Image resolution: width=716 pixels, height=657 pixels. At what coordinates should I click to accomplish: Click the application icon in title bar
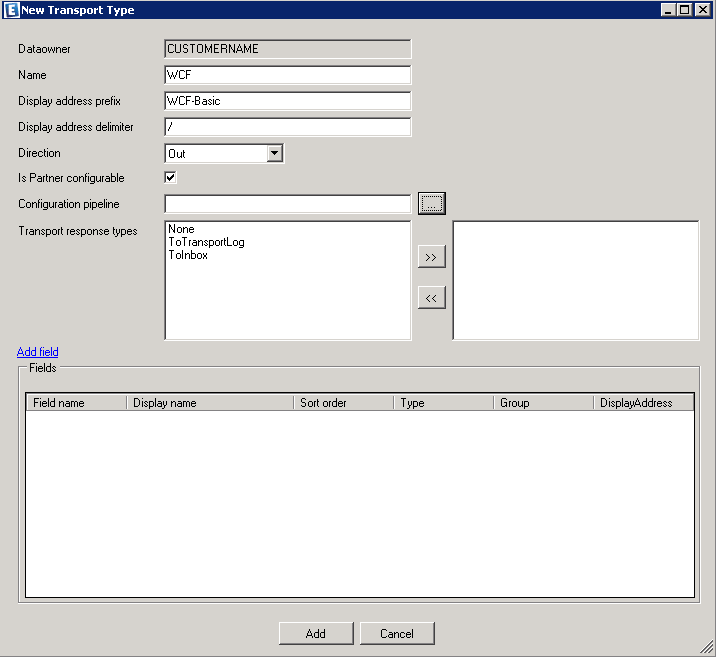[x=11, y=10]
